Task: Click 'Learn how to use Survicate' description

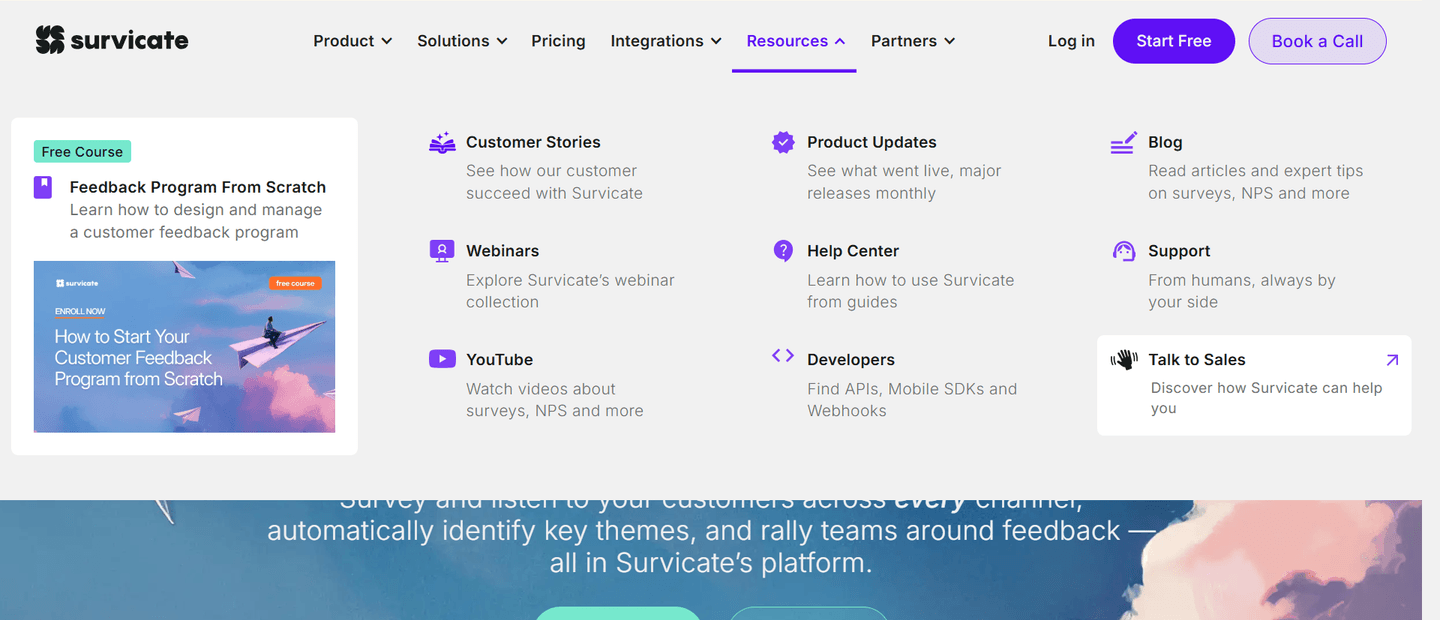Action: click(910, 291)
